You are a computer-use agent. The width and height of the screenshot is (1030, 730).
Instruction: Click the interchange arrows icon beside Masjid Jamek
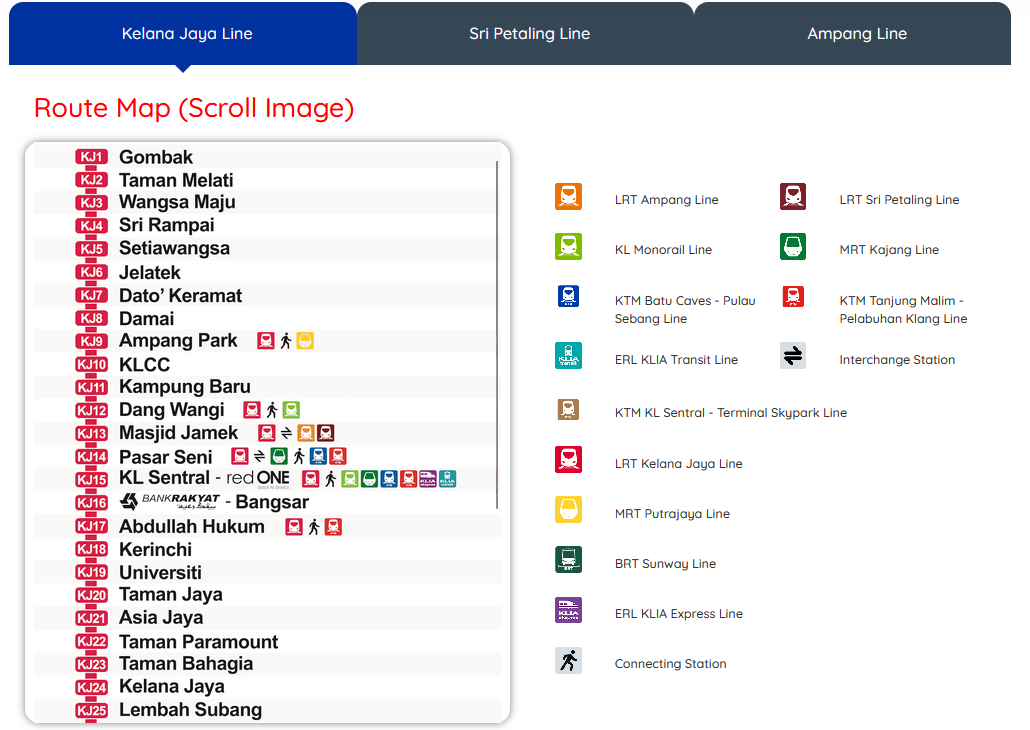pyautogui.click(x=286, y=433)
